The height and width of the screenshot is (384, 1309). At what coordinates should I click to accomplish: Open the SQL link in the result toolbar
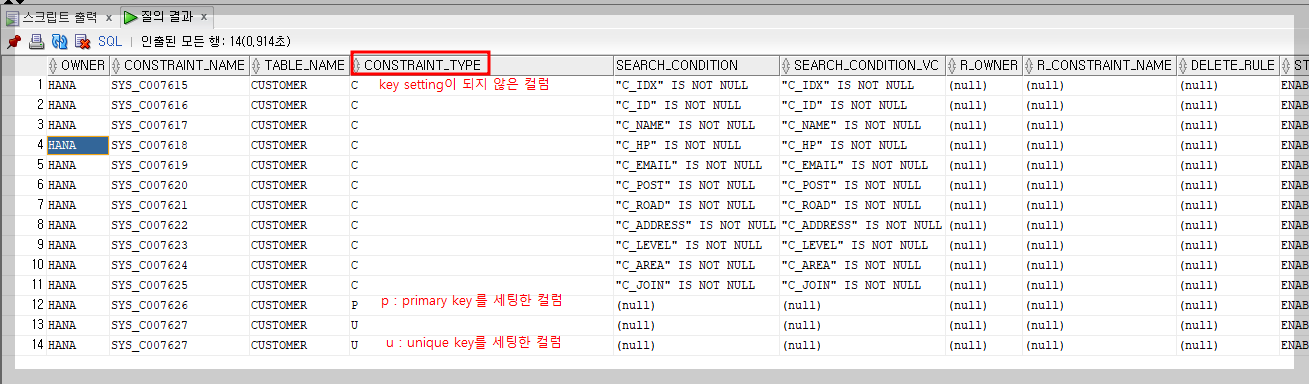[x=109, y=42]
